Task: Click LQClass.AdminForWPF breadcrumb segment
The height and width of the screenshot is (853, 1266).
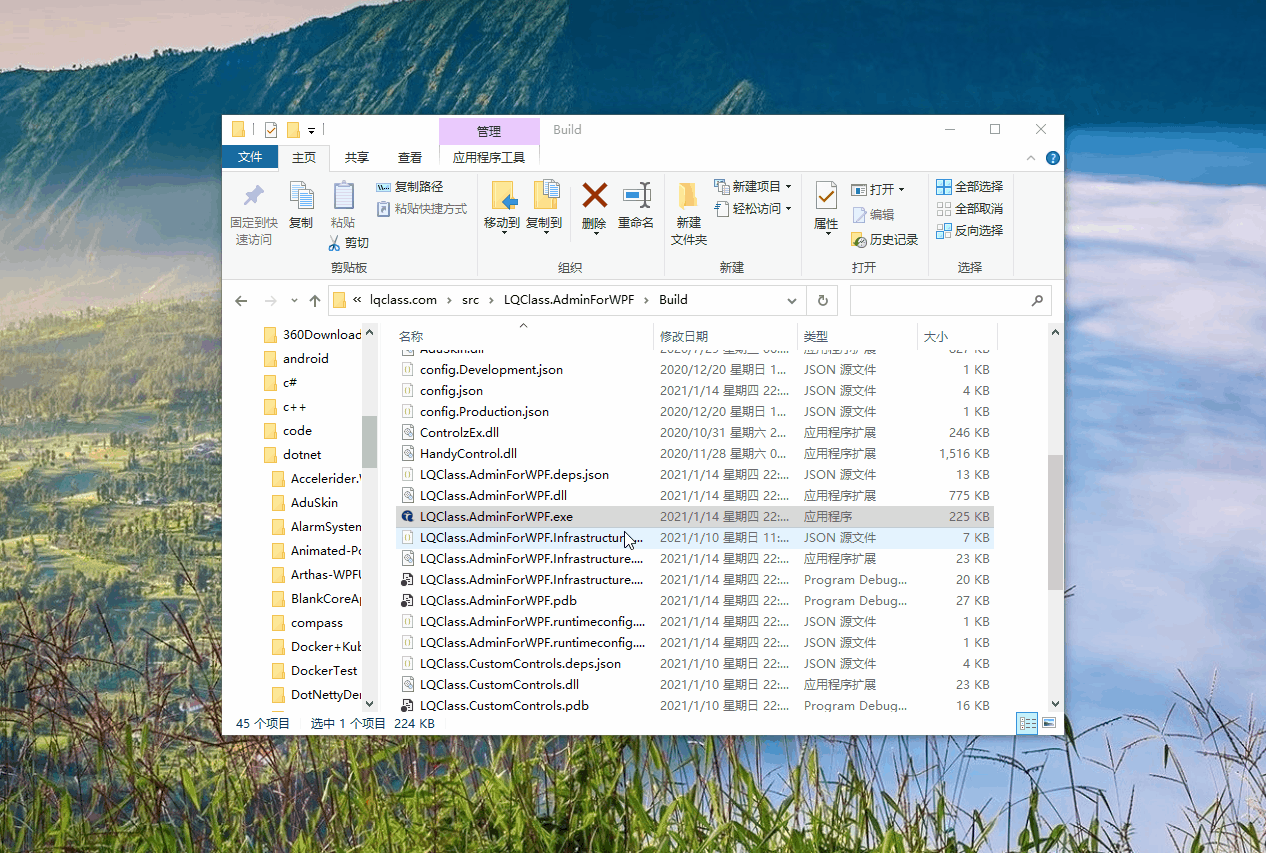Action: [x=569, y=300]
